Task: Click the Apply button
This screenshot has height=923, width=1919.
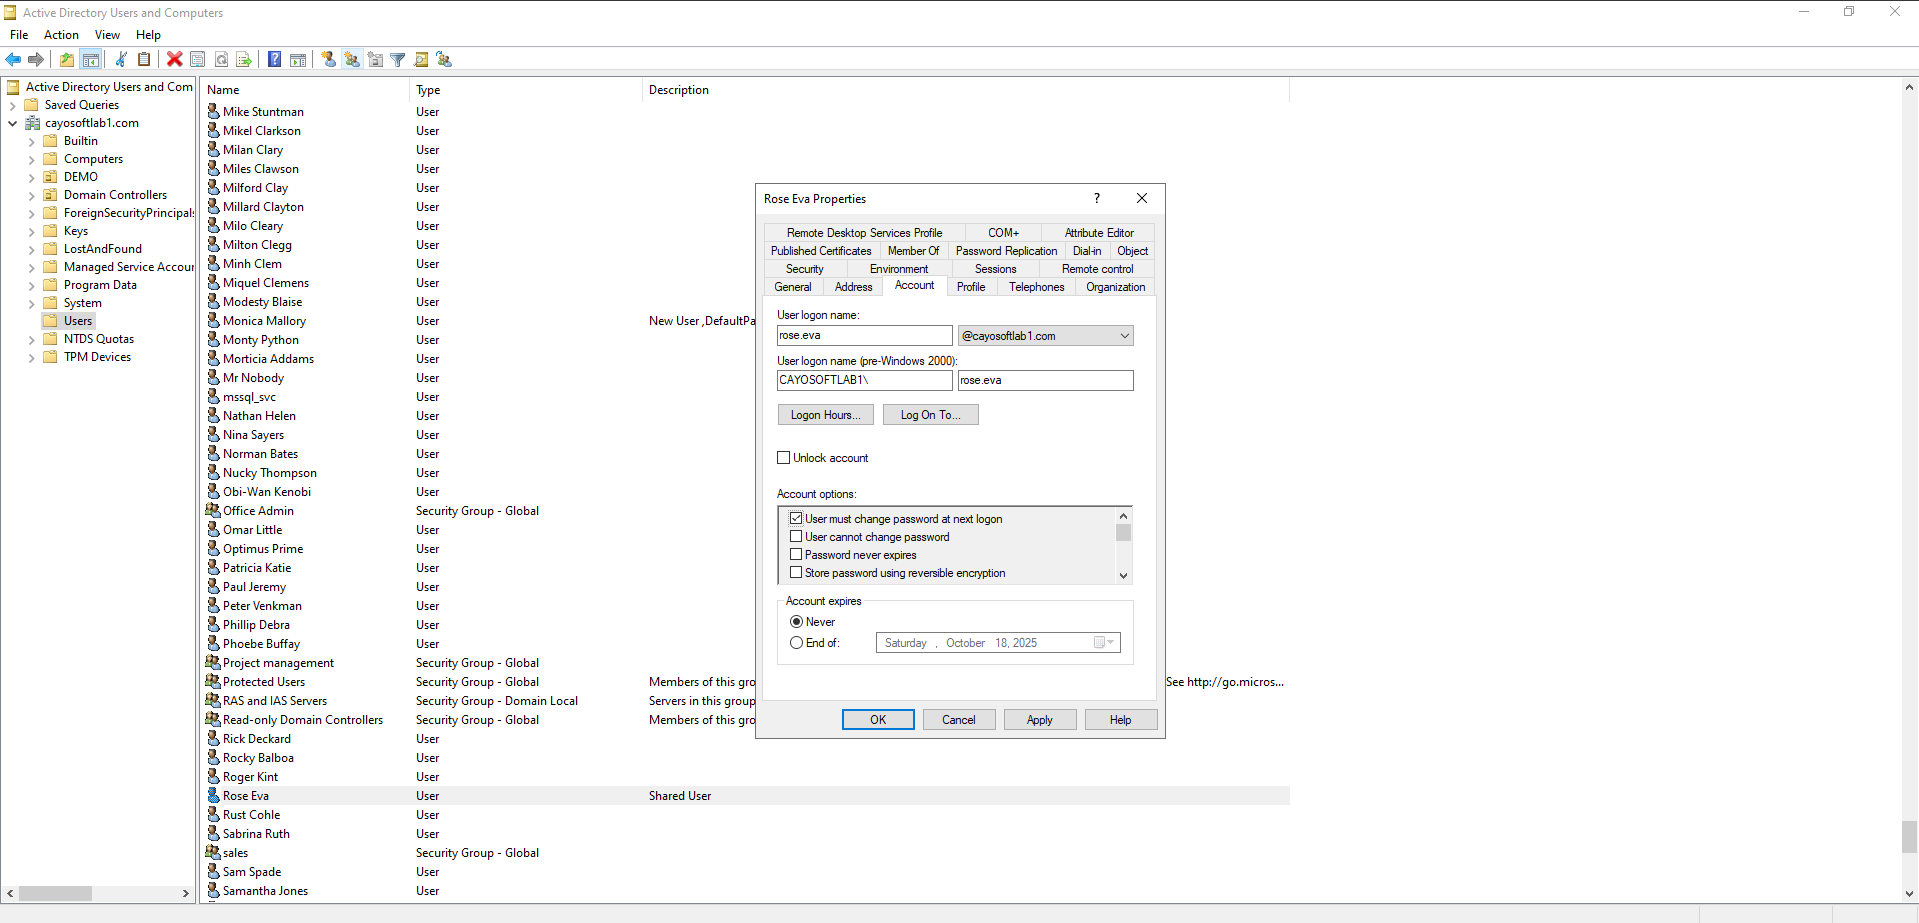Action: (x=1039, y=720)
